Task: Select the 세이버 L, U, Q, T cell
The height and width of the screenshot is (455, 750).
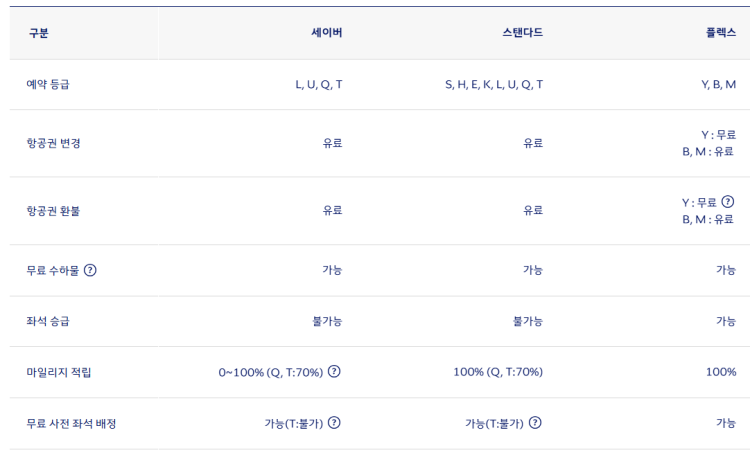Action: click(x=319, y=85)
